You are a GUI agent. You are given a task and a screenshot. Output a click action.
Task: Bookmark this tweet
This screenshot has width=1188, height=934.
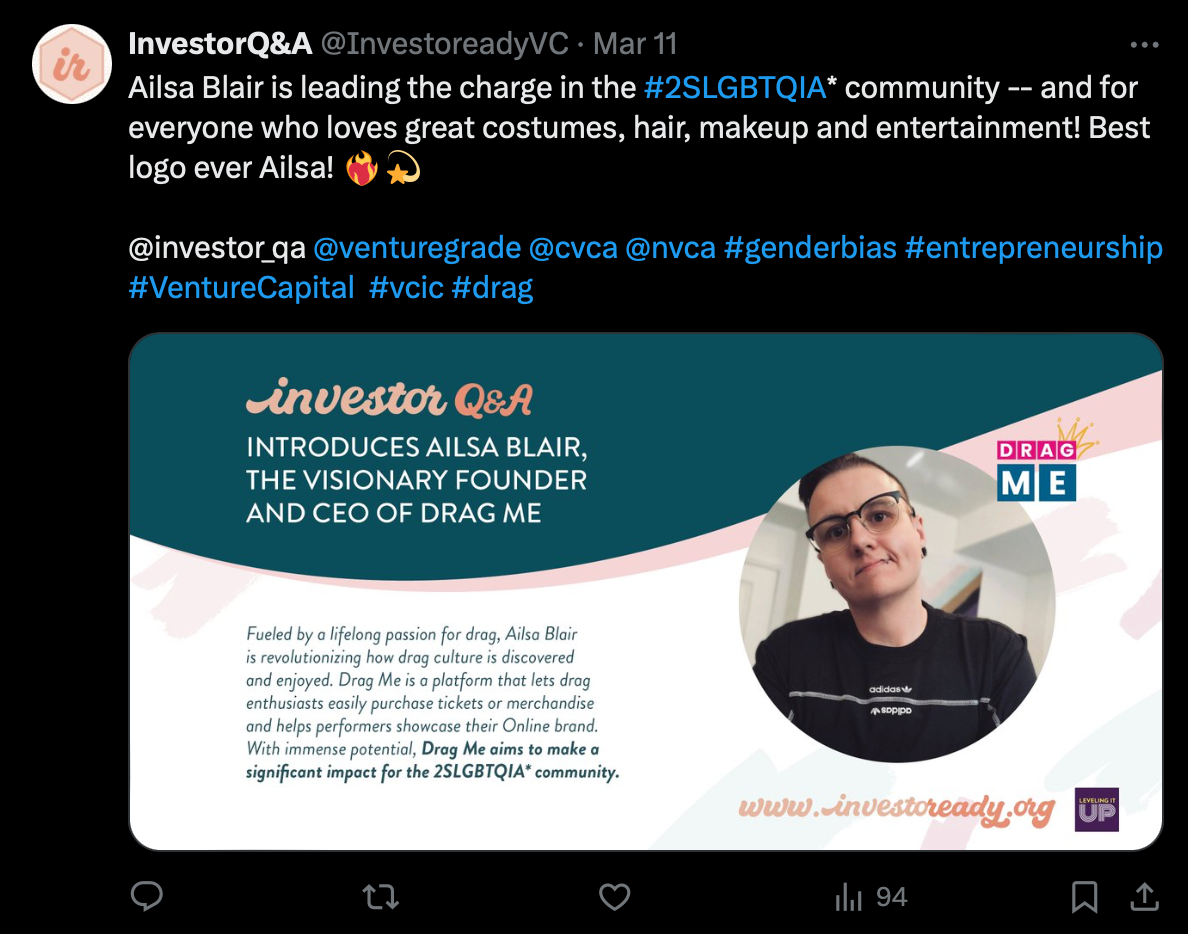(1084, 897)
